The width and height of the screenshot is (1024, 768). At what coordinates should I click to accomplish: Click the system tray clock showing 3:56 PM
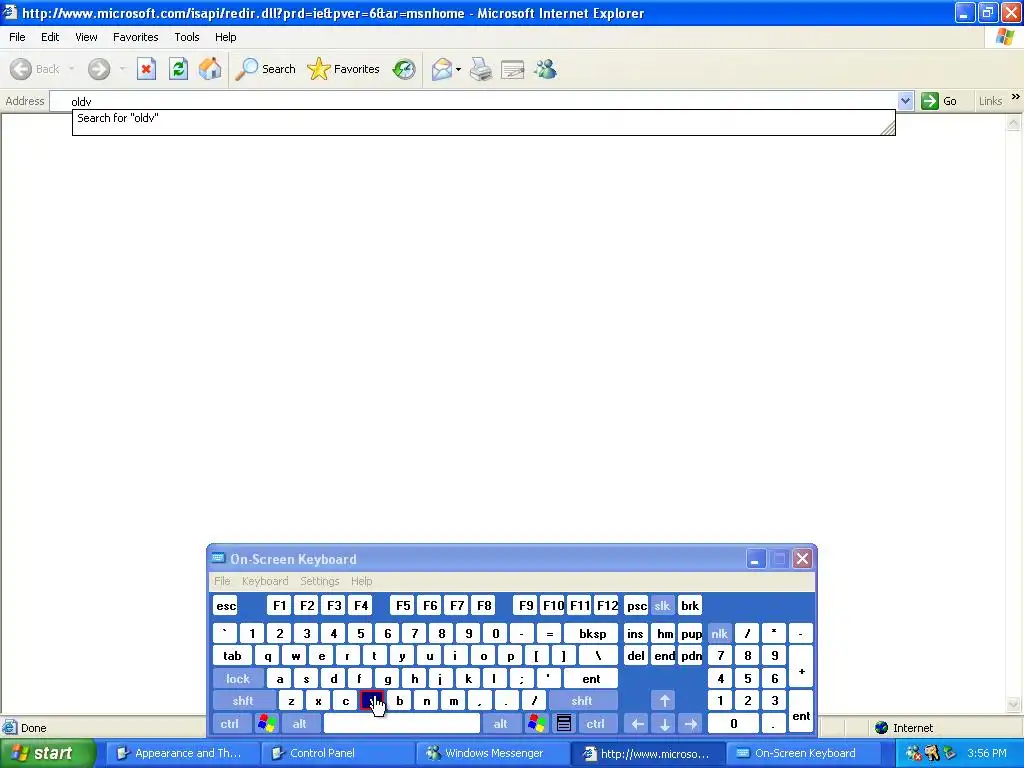[x=987, y=753]
